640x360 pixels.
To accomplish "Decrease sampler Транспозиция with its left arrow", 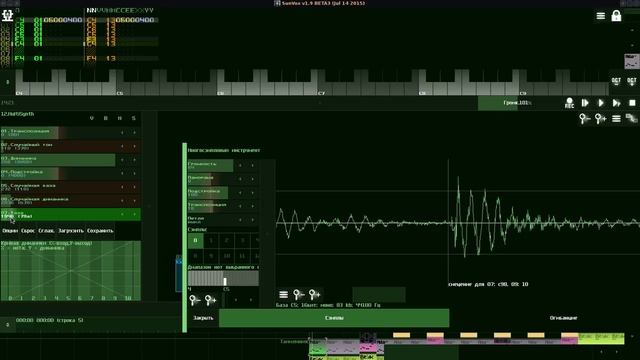I will click(240, 206).
